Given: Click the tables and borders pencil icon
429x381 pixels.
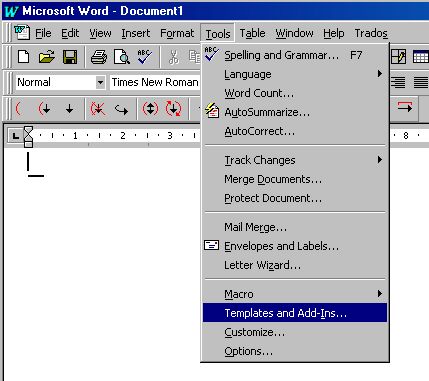Looking at the screenshot, I should [x=399, y=57].
